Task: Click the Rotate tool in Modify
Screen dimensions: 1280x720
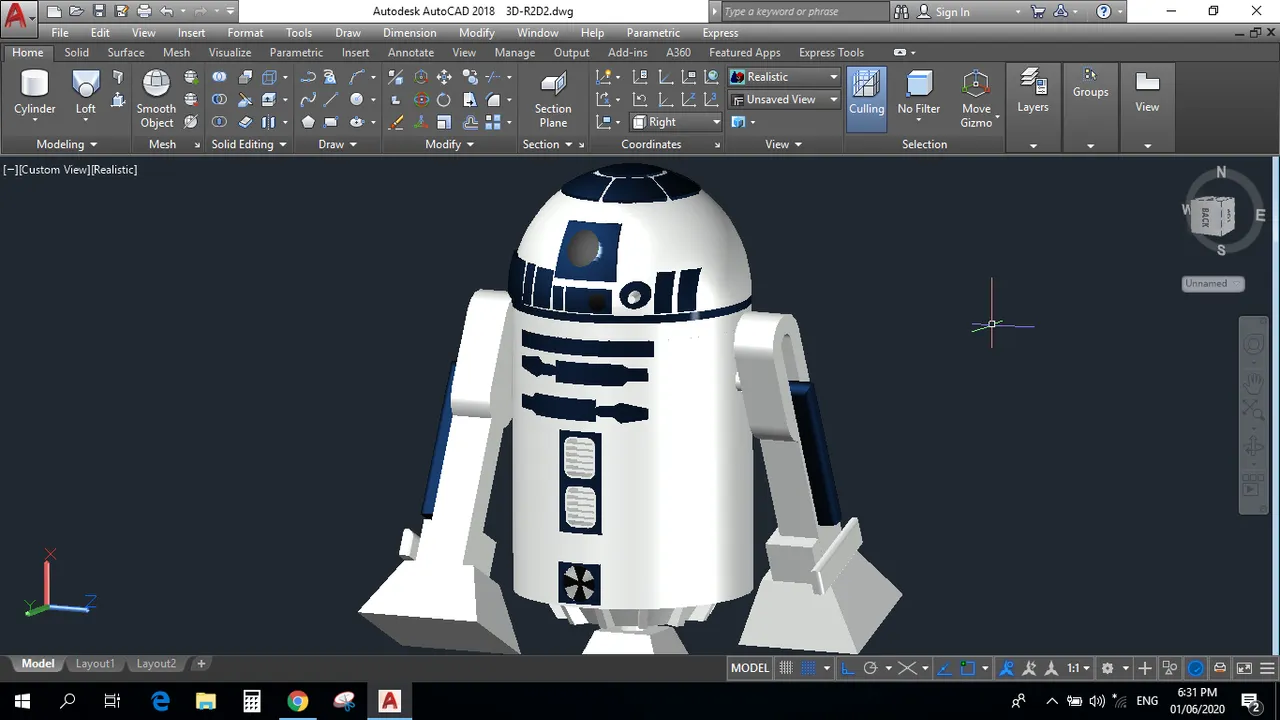Action: 443,99
